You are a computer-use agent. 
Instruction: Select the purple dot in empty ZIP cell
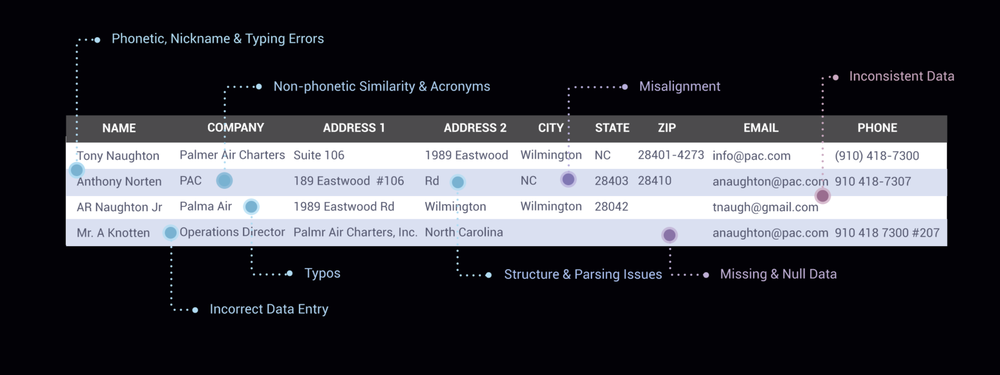[669, 235]
